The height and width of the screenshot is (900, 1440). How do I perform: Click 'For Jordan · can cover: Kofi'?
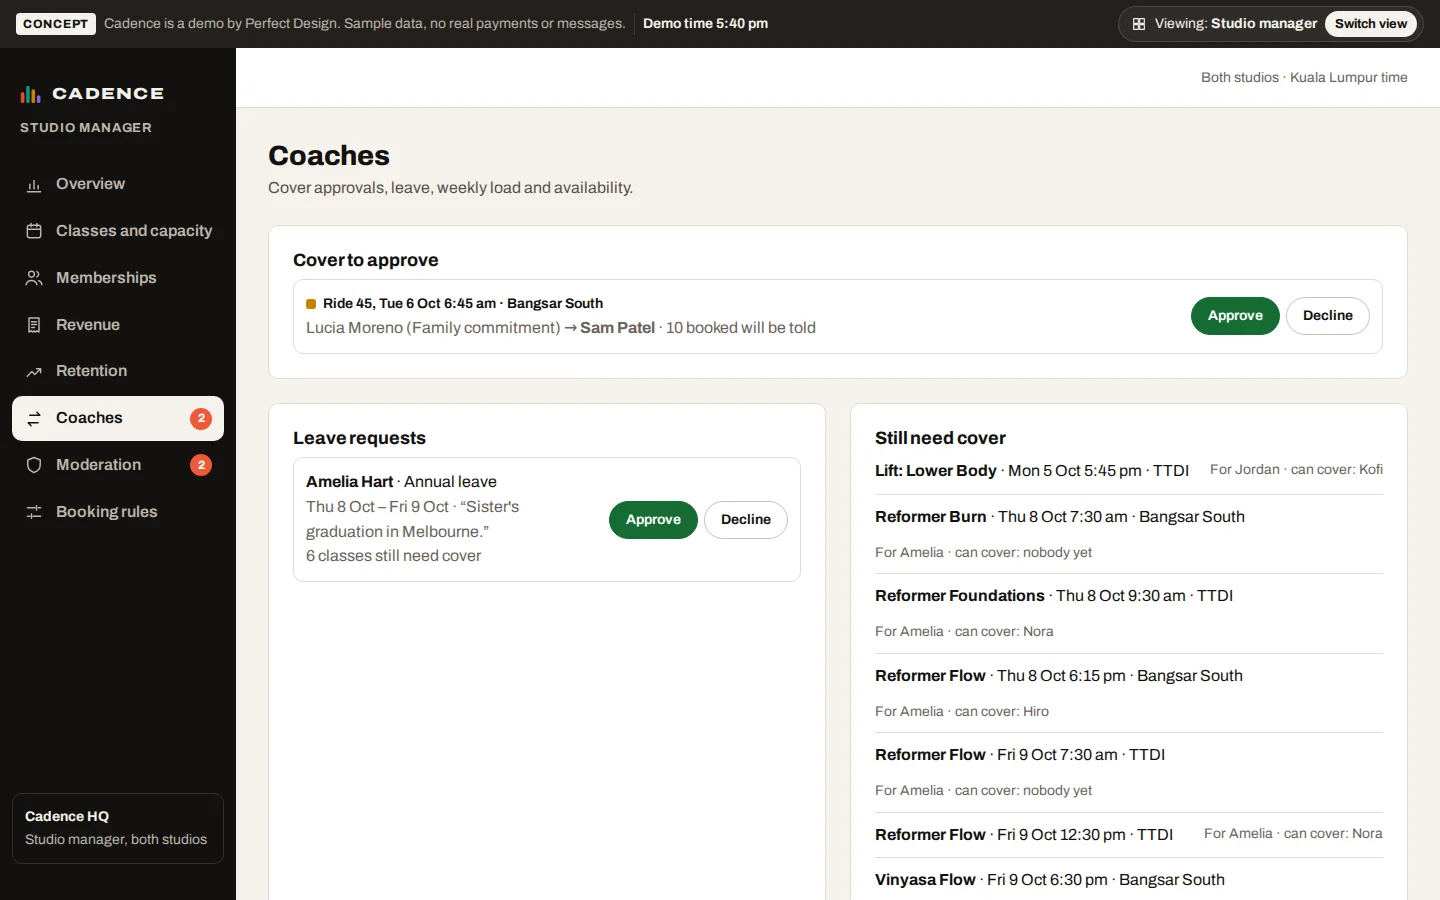click(1296, 470)
